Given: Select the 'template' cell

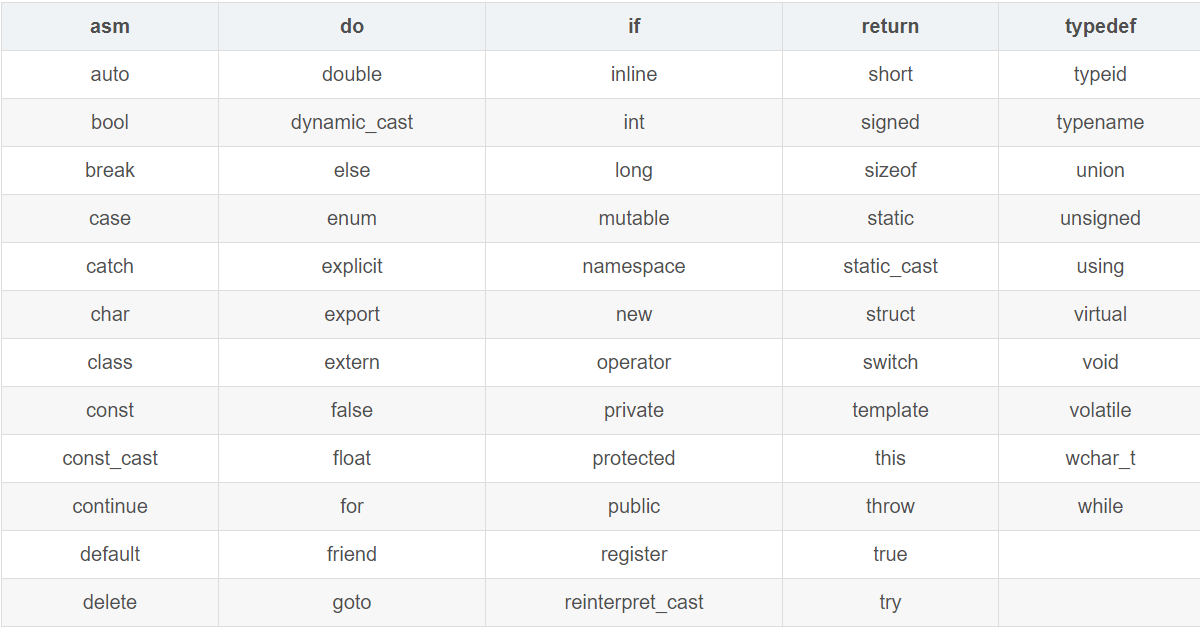Looking at the screenshot, I should [x=890, y=411].
